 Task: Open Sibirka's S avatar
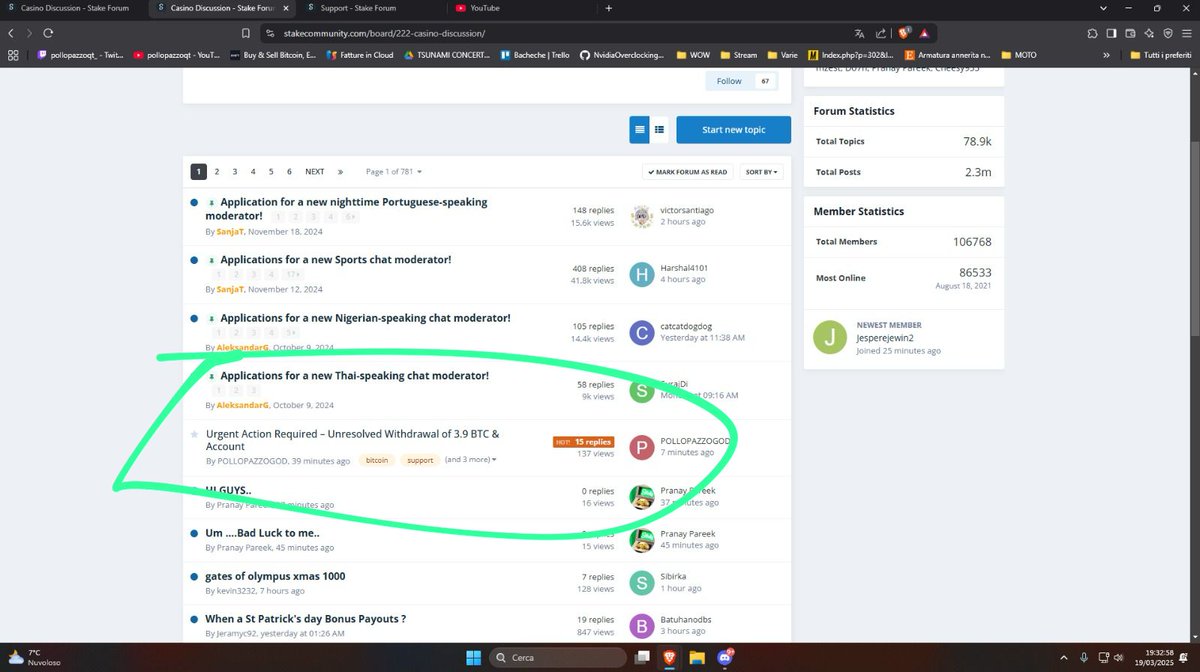(x=642, y=583)
